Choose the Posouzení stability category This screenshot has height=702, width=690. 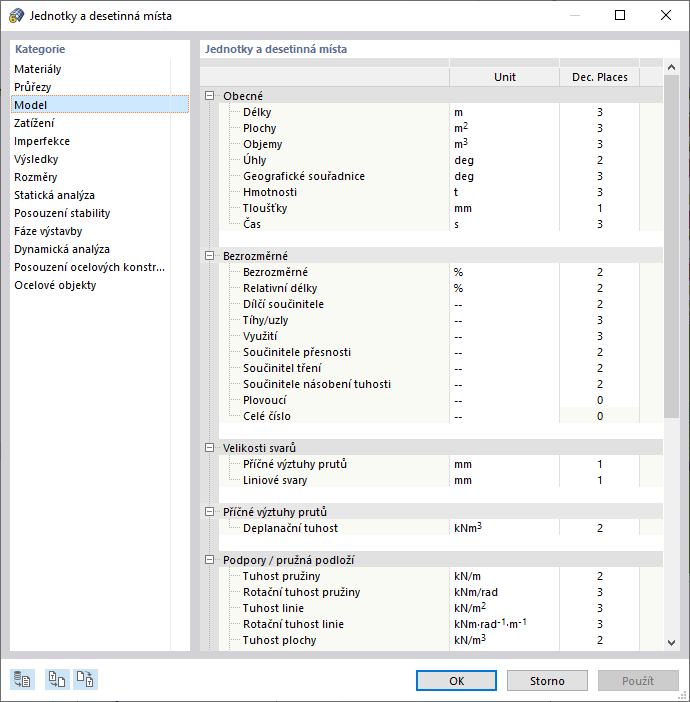coord(99,213)
